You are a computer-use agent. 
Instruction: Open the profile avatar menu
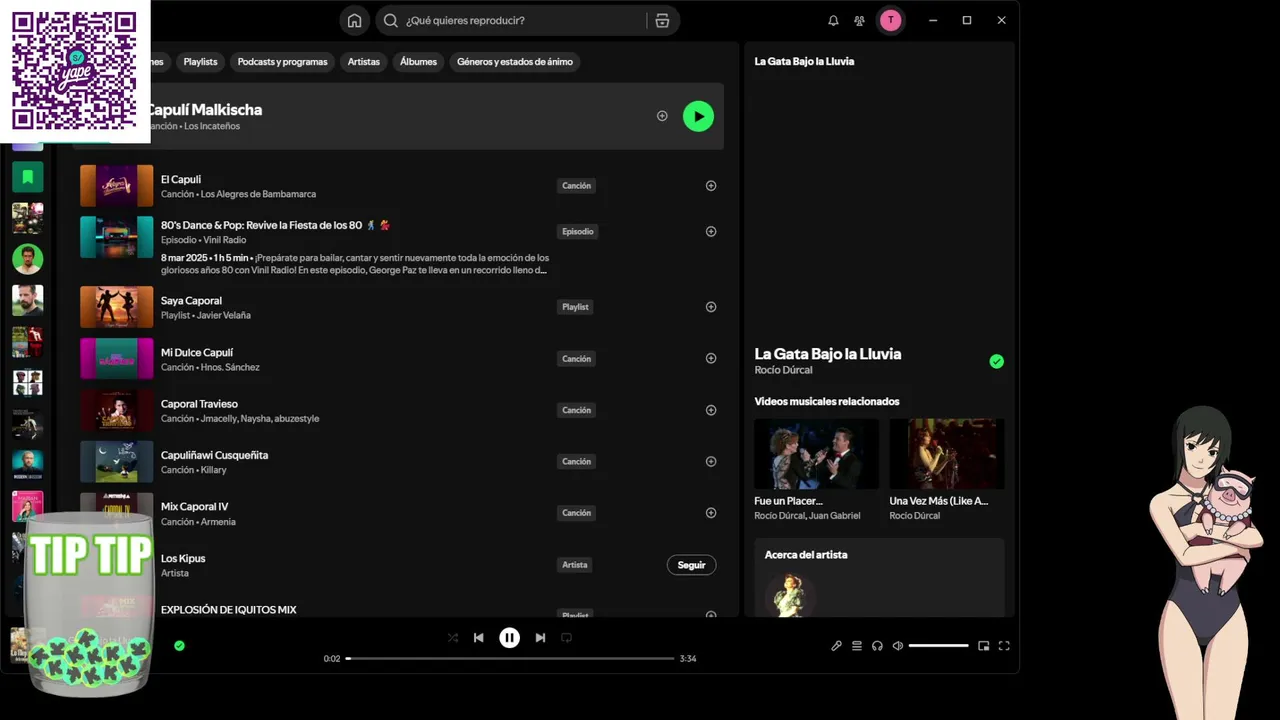(x=890, y=20)
